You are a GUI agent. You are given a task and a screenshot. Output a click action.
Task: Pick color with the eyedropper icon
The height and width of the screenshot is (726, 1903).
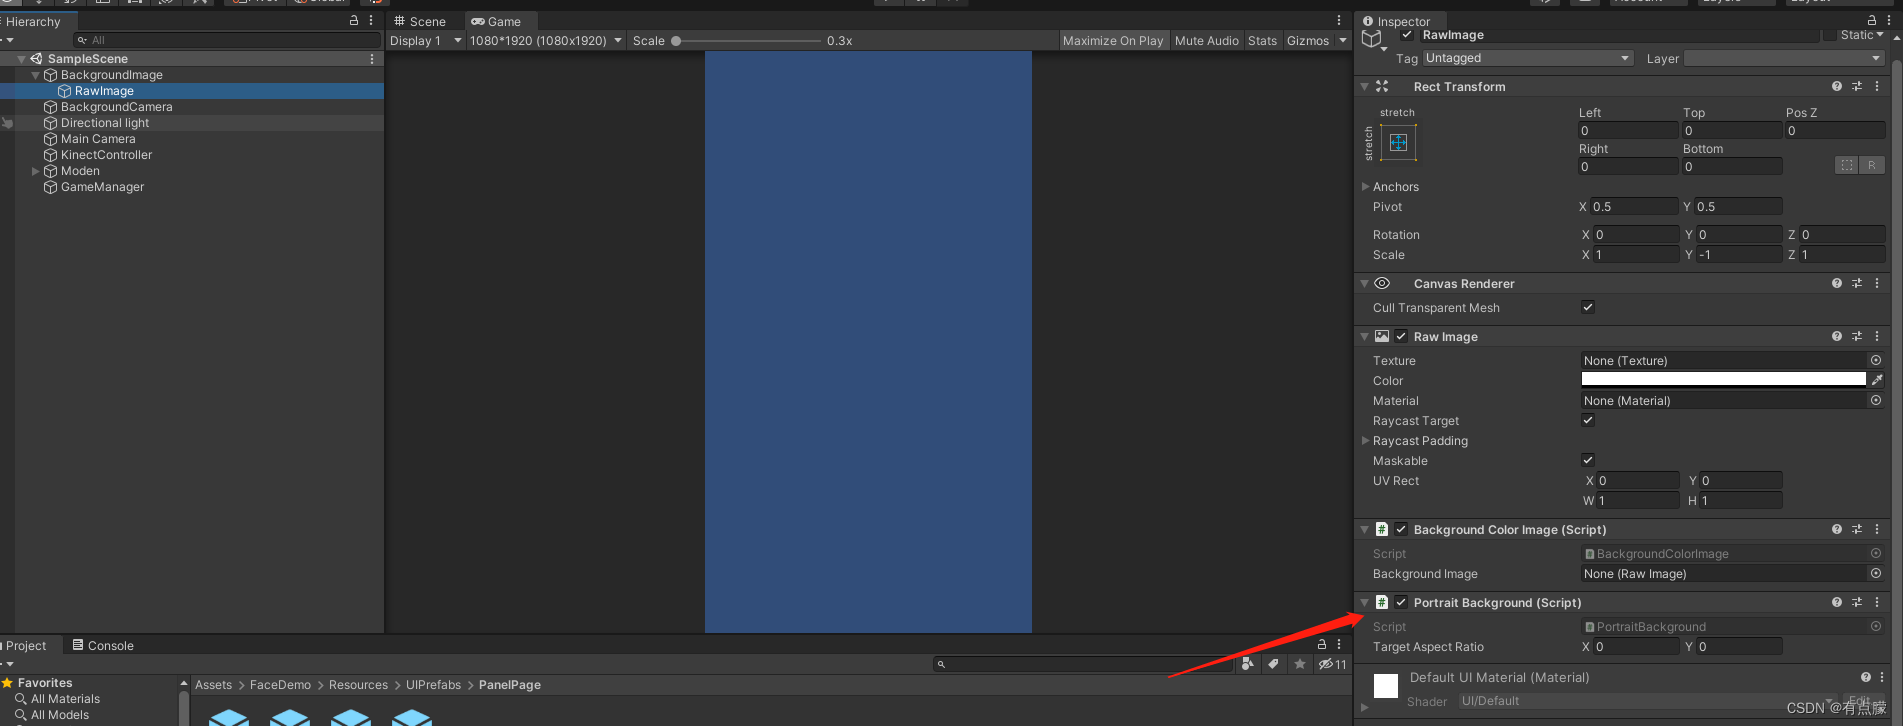pos(1877,380)
